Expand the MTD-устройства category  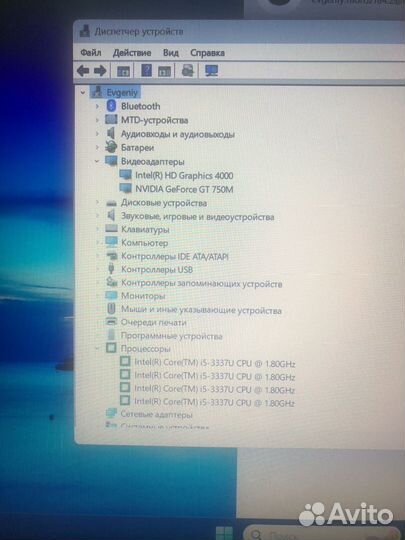[x=97, y=120]
